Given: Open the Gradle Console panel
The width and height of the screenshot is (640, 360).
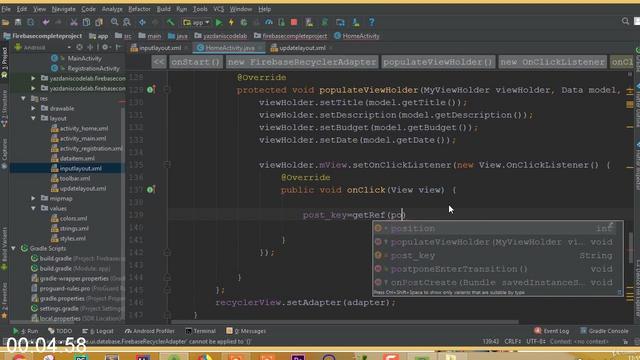Looking at the screenshot, I should [x=604, y=331].
